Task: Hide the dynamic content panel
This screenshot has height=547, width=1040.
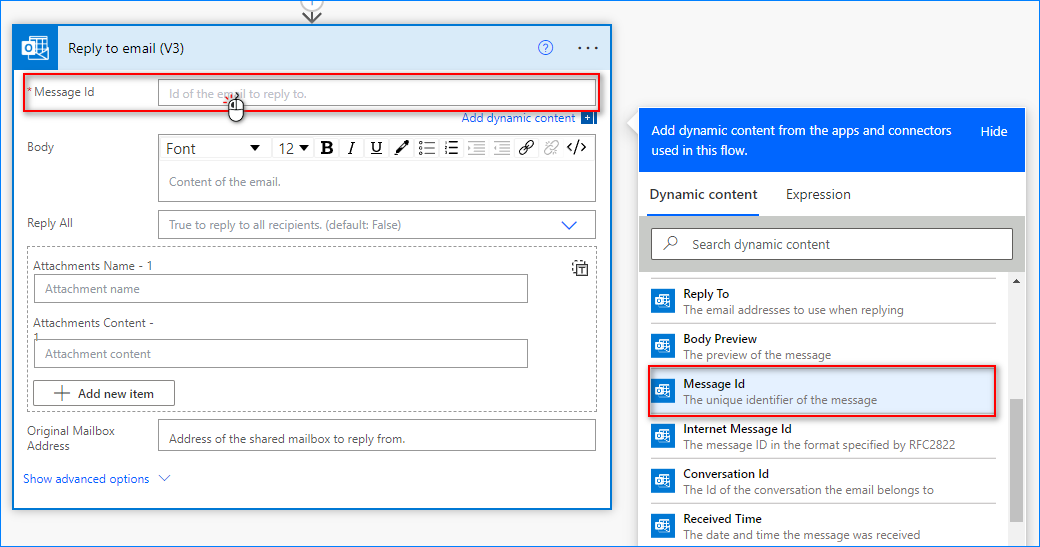Action: (x=994, y=131)
